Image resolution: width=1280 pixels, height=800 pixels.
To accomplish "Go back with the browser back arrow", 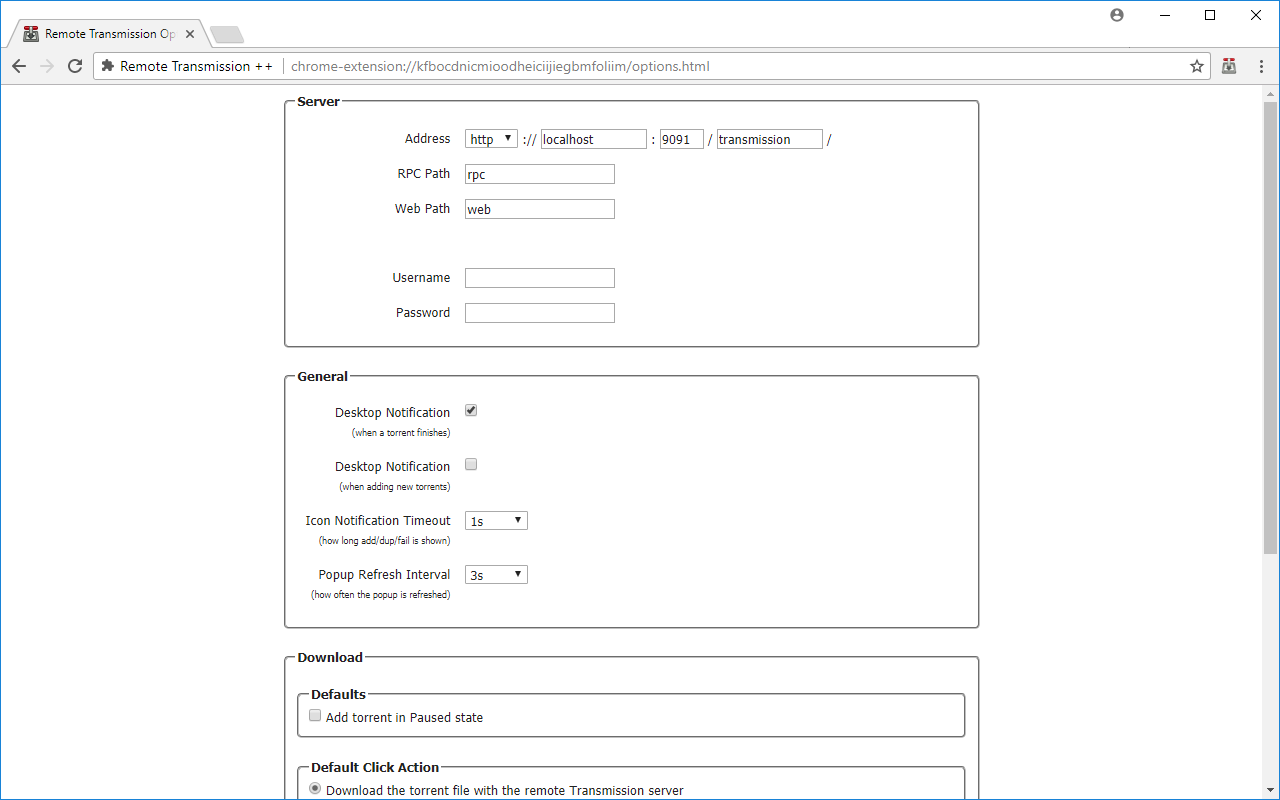I will coord(19,66).
